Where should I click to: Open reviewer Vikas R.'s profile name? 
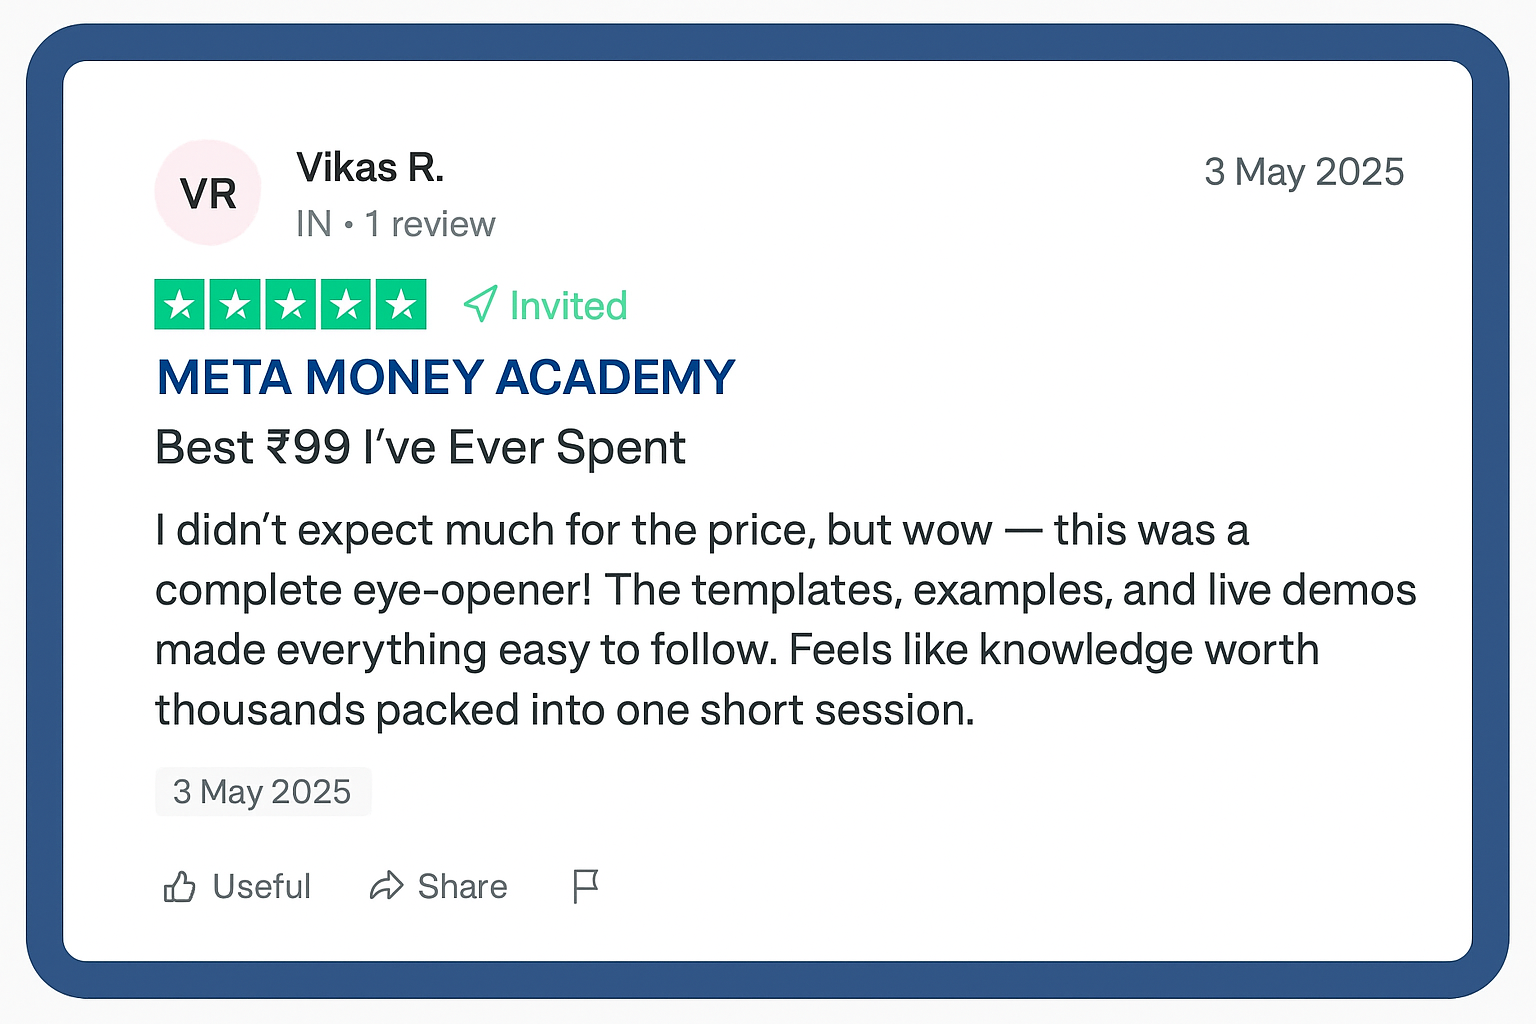(x=370, y=168)
